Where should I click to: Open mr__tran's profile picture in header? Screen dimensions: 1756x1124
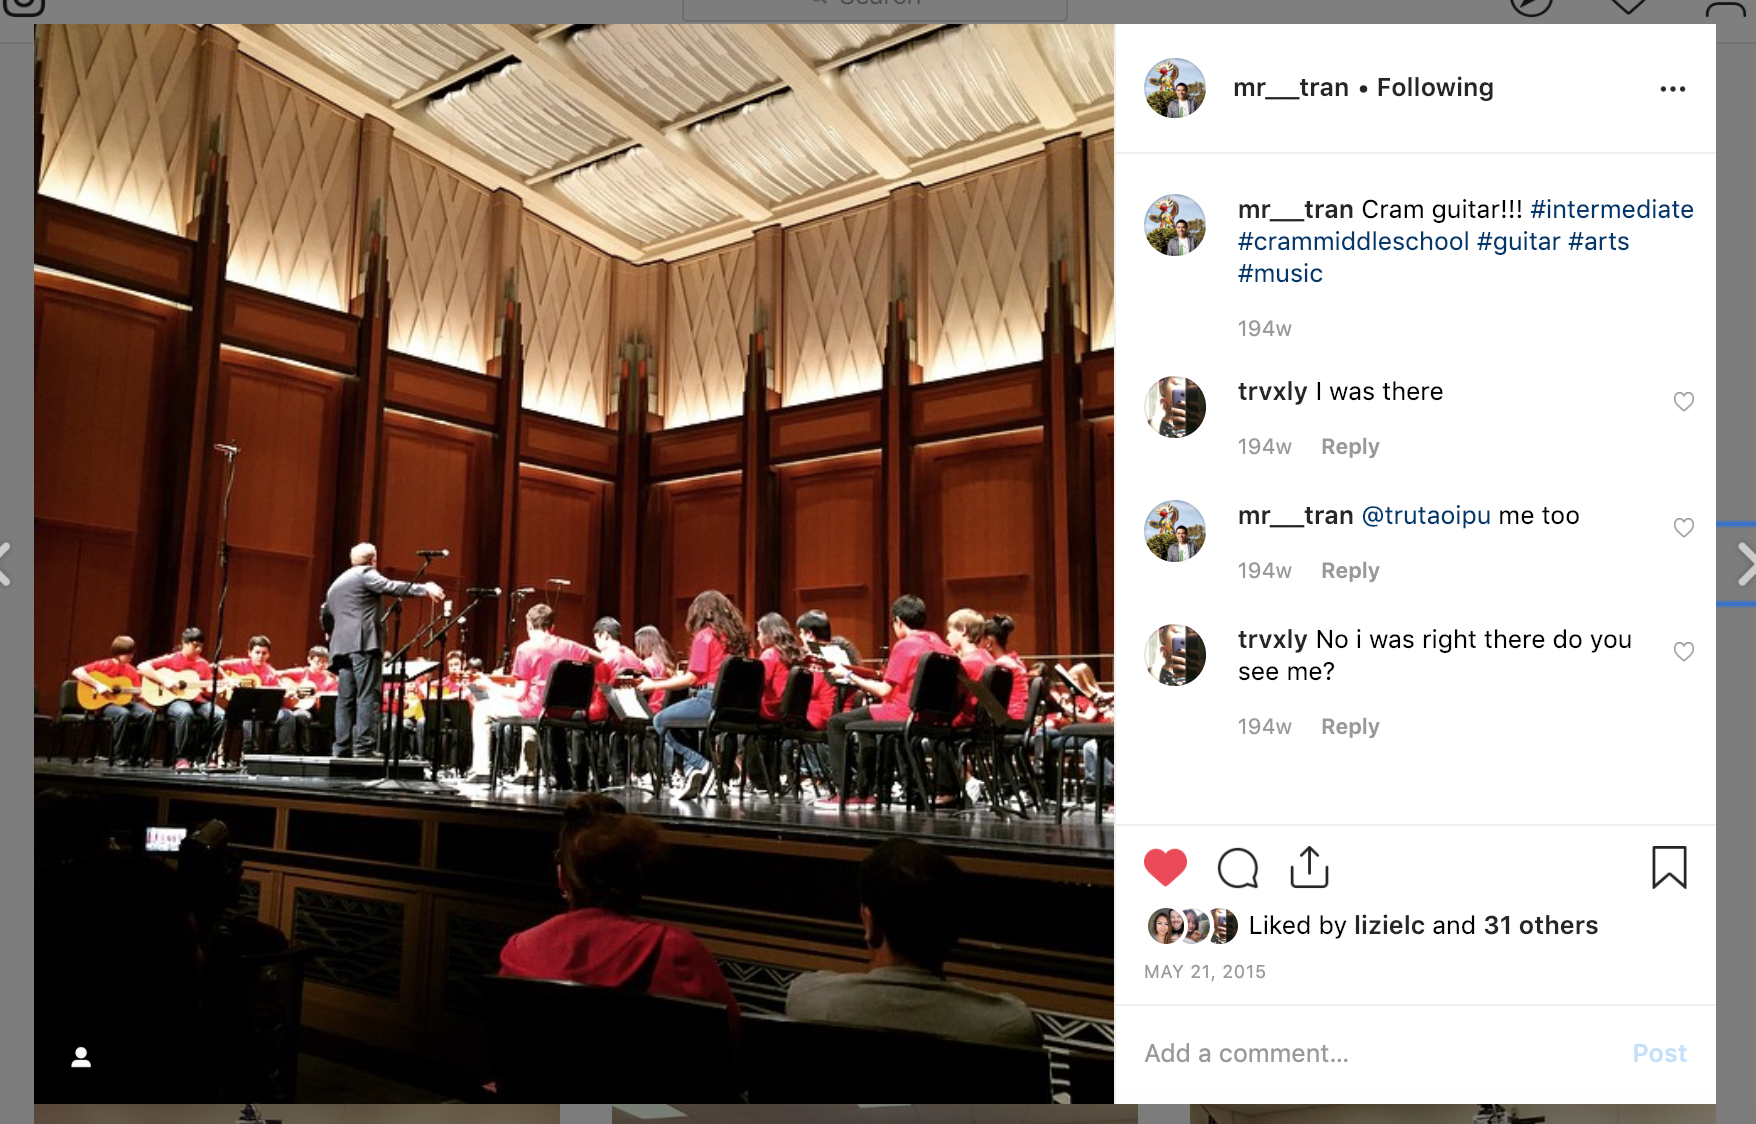pyautogui.click(x=1175, y=88)
